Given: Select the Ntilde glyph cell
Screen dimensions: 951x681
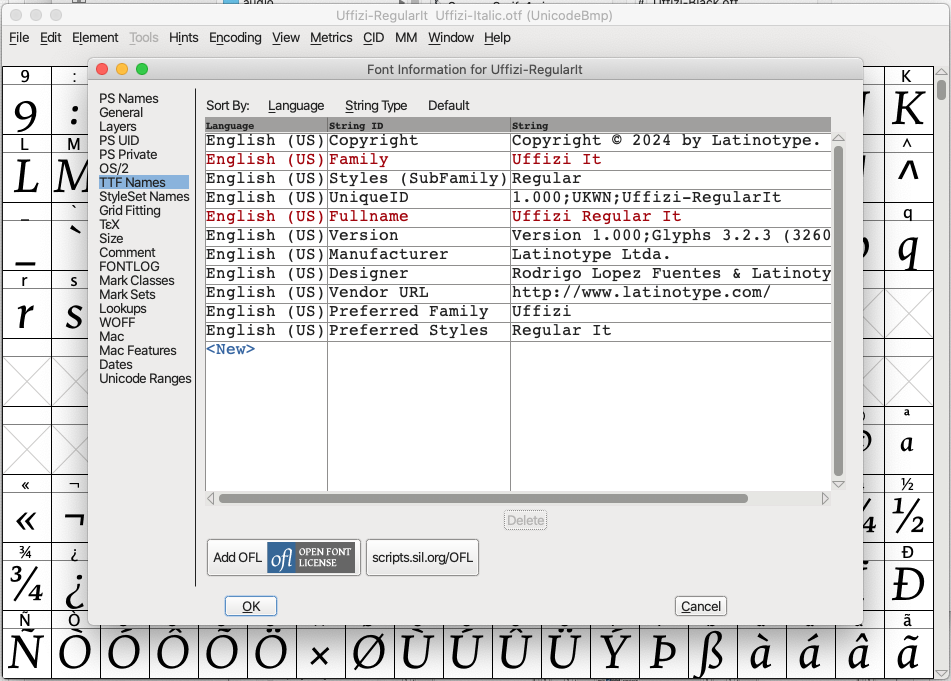Looking at the screenshot, I should tap(27, 652).
